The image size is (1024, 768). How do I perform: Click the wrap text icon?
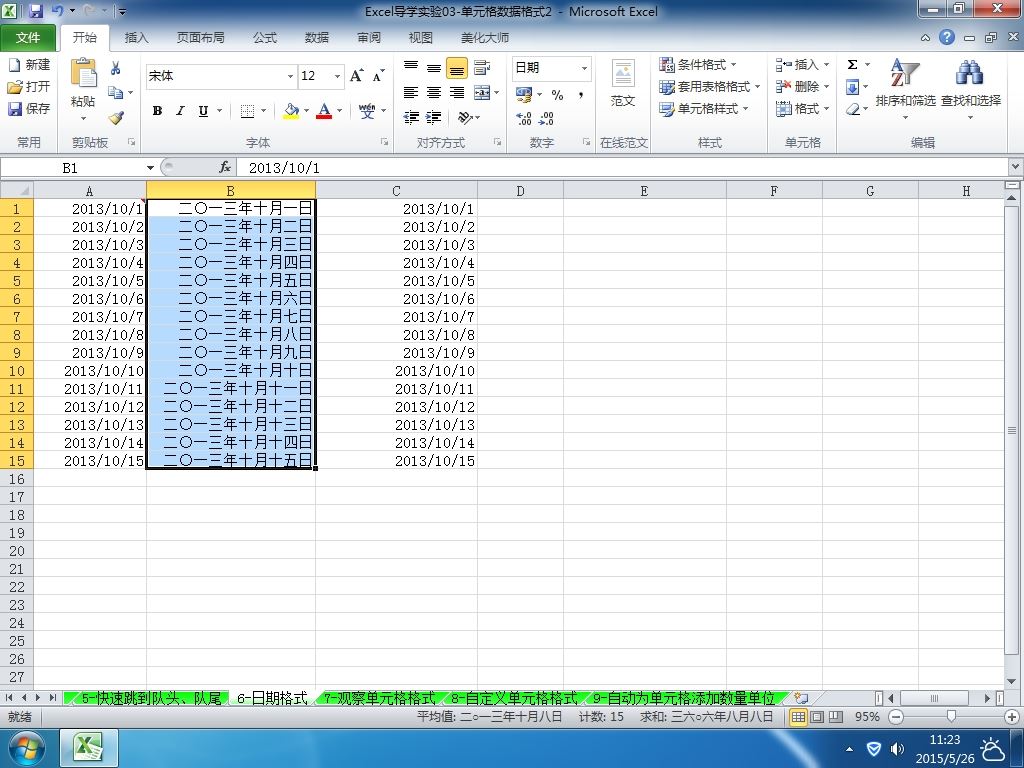(x=483, y=67)
